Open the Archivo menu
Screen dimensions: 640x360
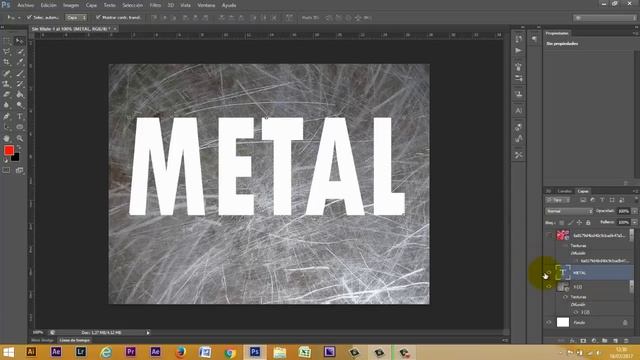26,5
